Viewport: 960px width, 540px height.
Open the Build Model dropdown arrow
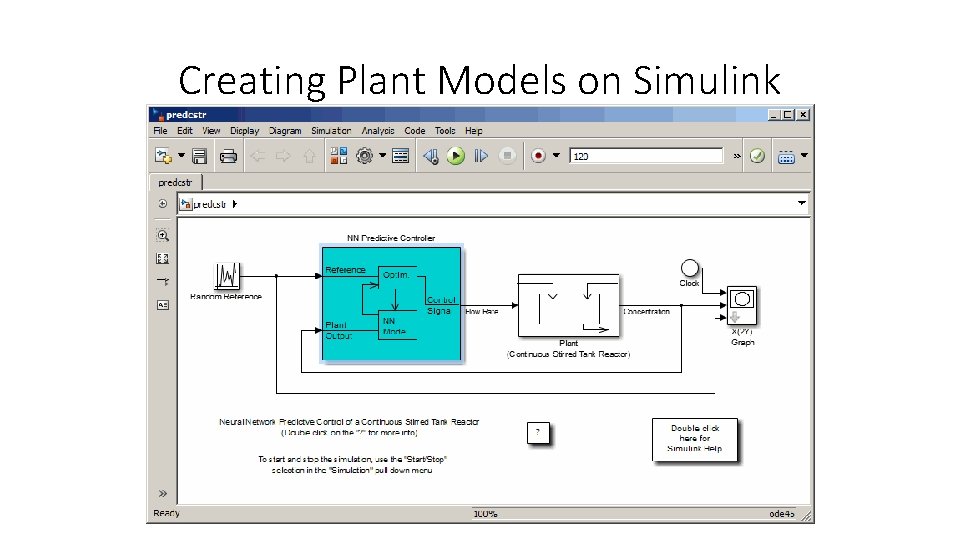pyautogui.click(x=804, y=156)
